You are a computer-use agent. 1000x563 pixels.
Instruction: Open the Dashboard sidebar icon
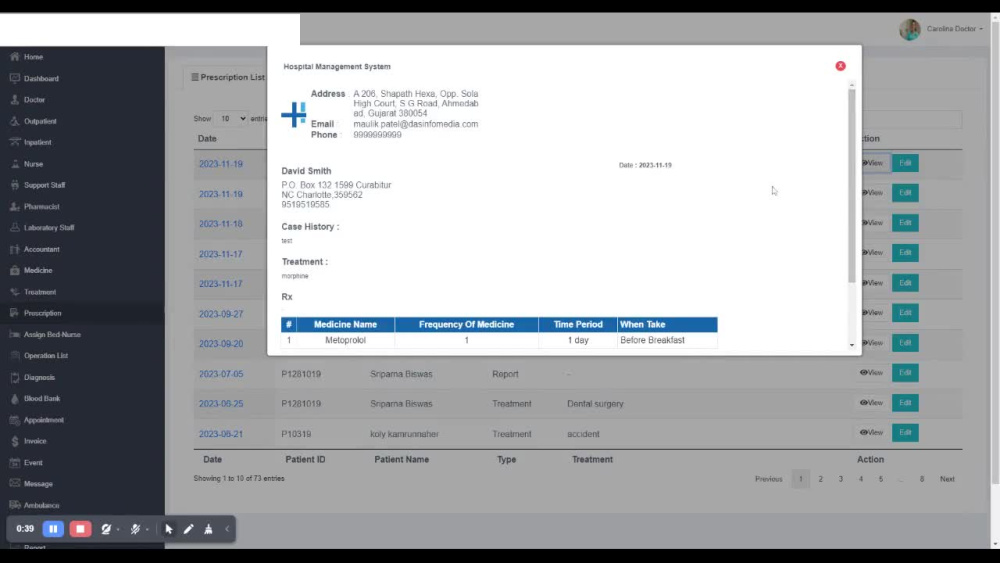pyautogui.click(x=15, y=78)
